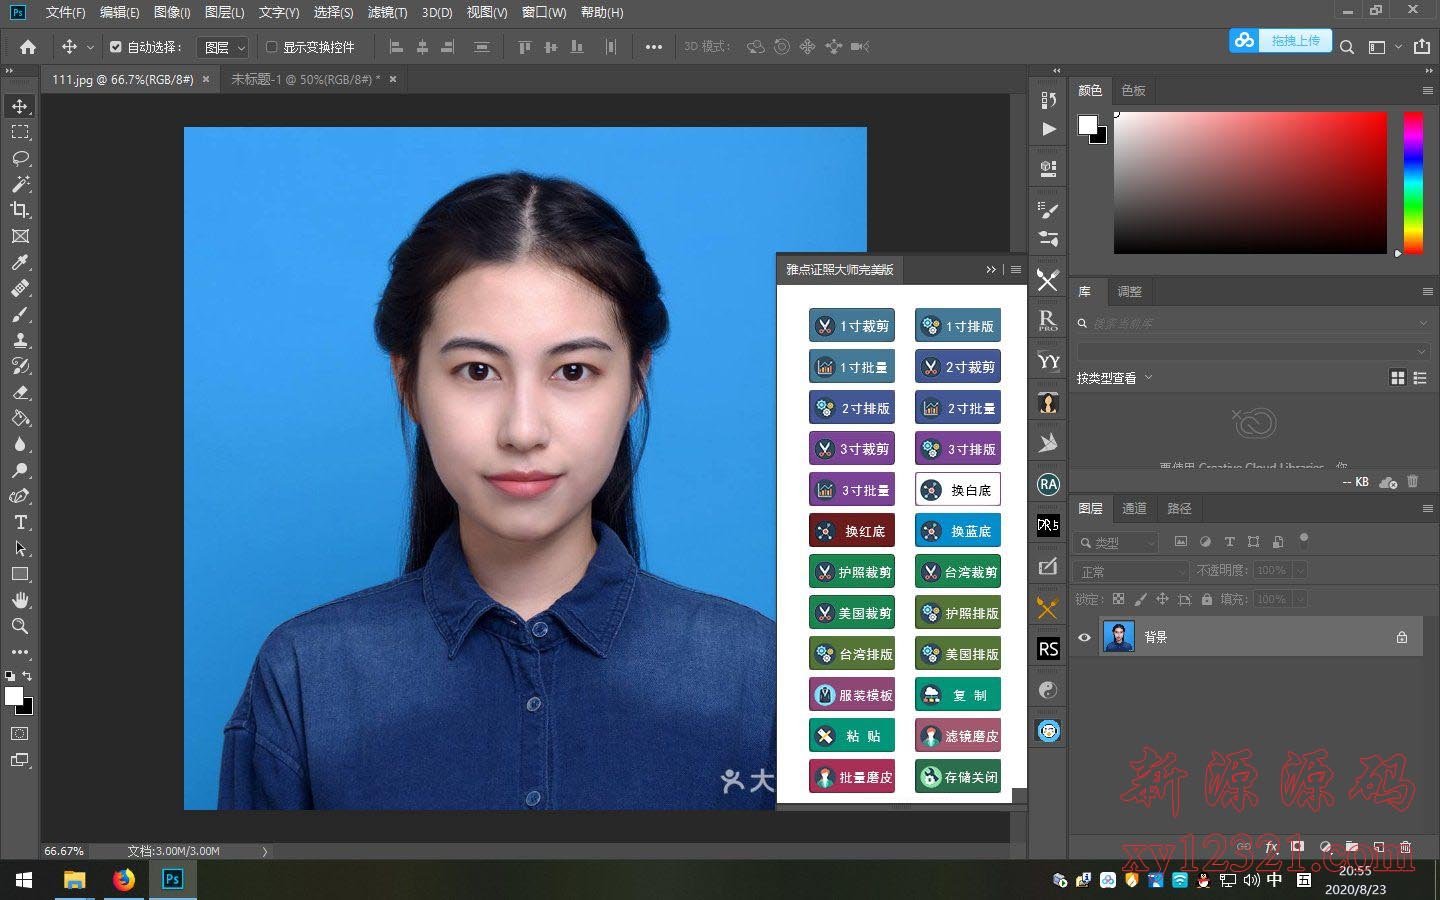
Task: Expand the status bar info arrow
Action: [265, 852]
